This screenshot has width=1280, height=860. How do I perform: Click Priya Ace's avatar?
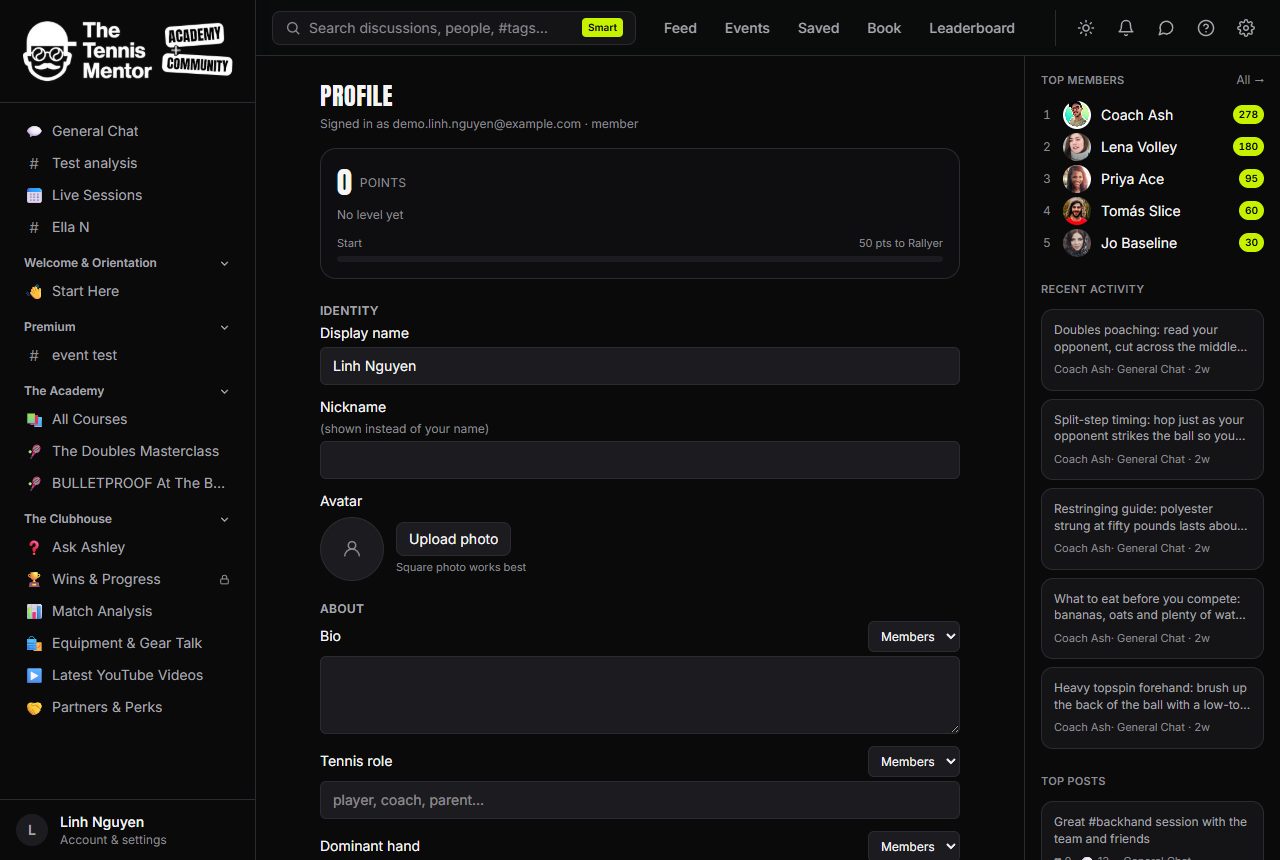tap(1077, 179)
